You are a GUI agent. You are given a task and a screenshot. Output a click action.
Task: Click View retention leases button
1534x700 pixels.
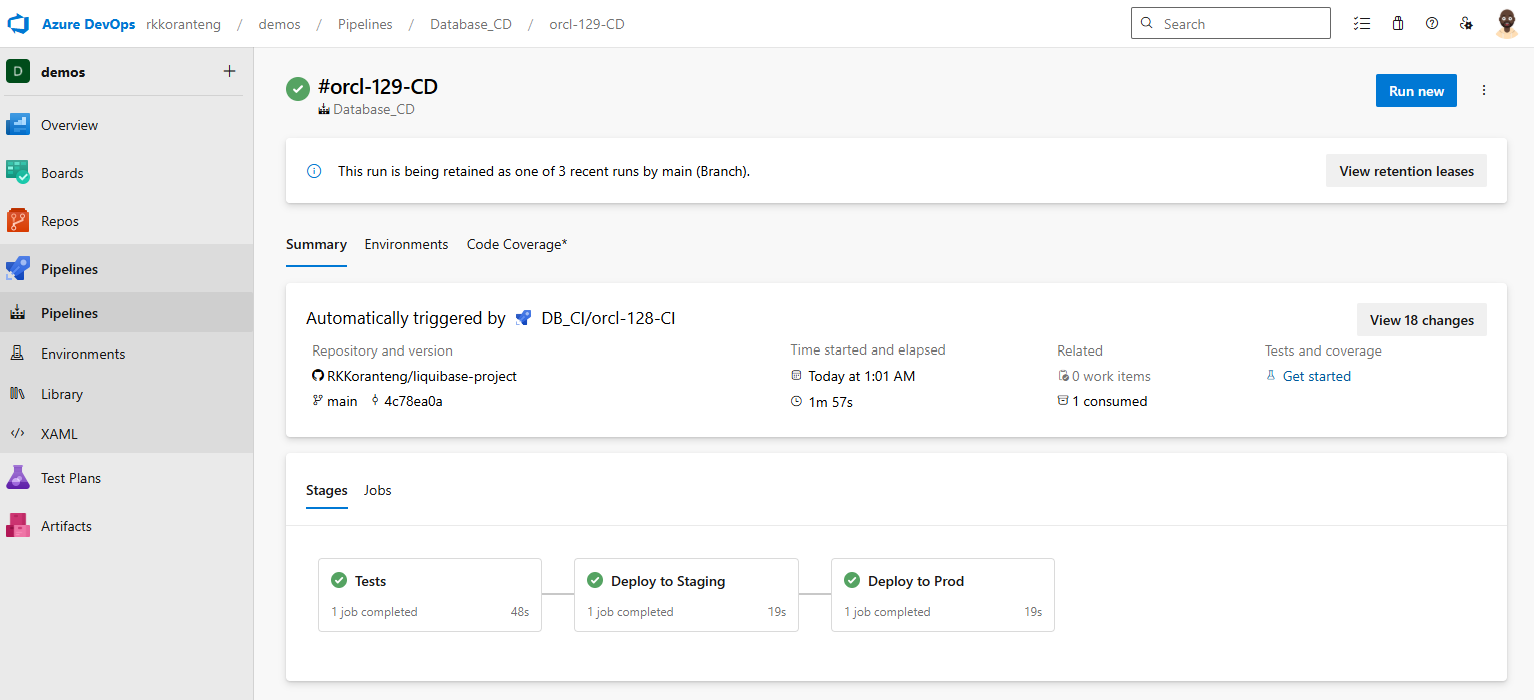tap(1406, 171)
